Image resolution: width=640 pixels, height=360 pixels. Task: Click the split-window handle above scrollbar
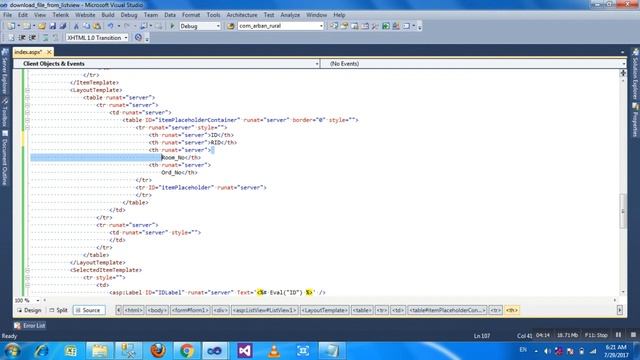(623, 73)
